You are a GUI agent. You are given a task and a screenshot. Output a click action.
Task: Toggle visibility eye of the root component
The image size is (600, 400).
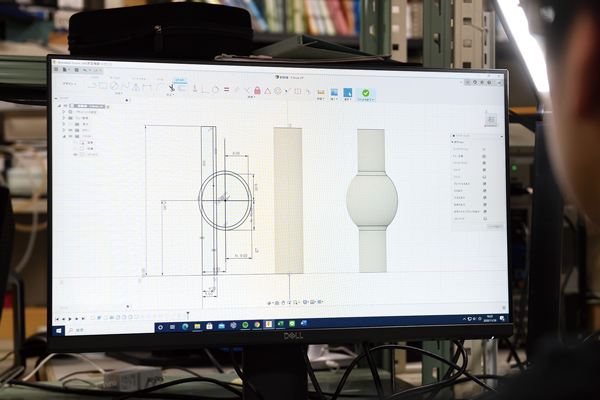point(65,106)
